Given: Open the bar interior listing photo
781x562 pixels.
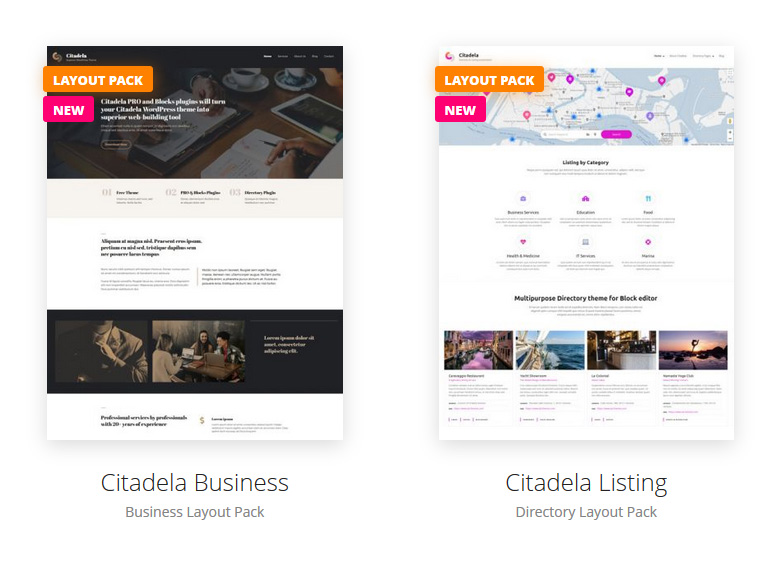Looking at the screenshot, I should click(622, 350).
